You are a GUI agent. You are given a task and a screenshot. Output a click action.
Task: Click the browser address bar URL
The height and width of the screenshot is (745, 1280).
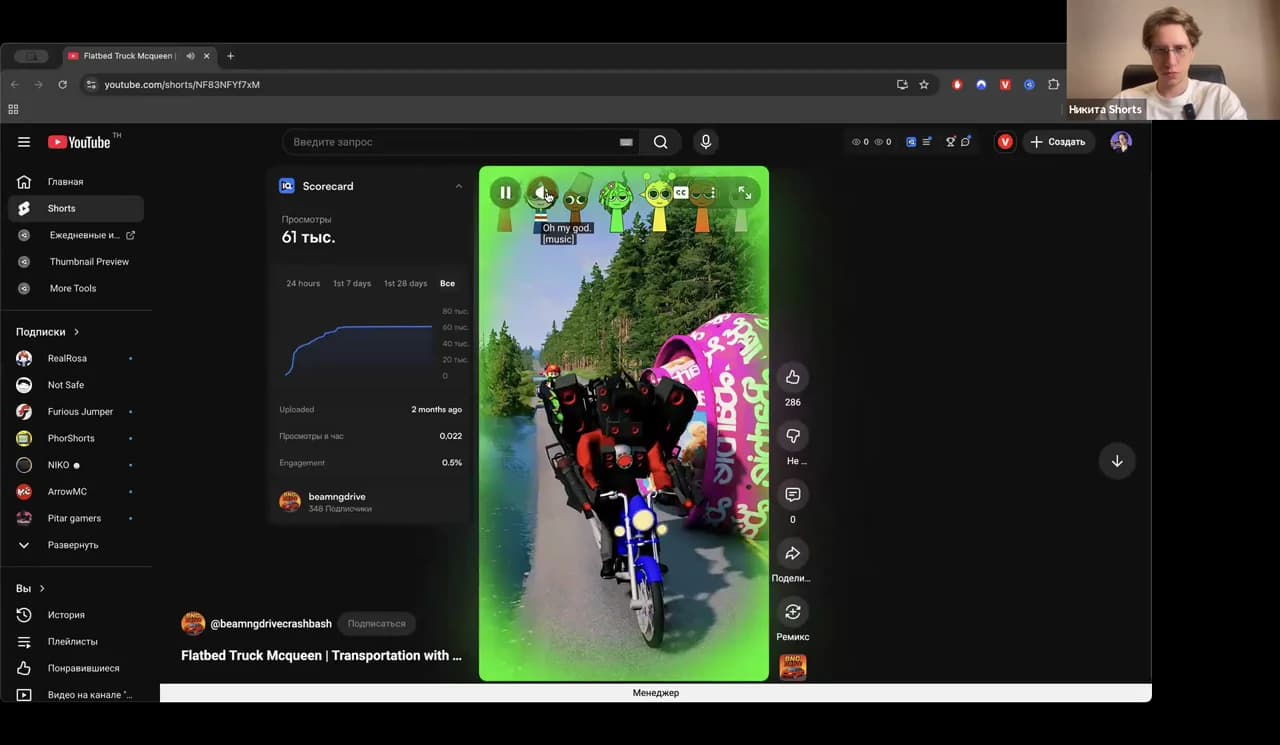point(182,85)
